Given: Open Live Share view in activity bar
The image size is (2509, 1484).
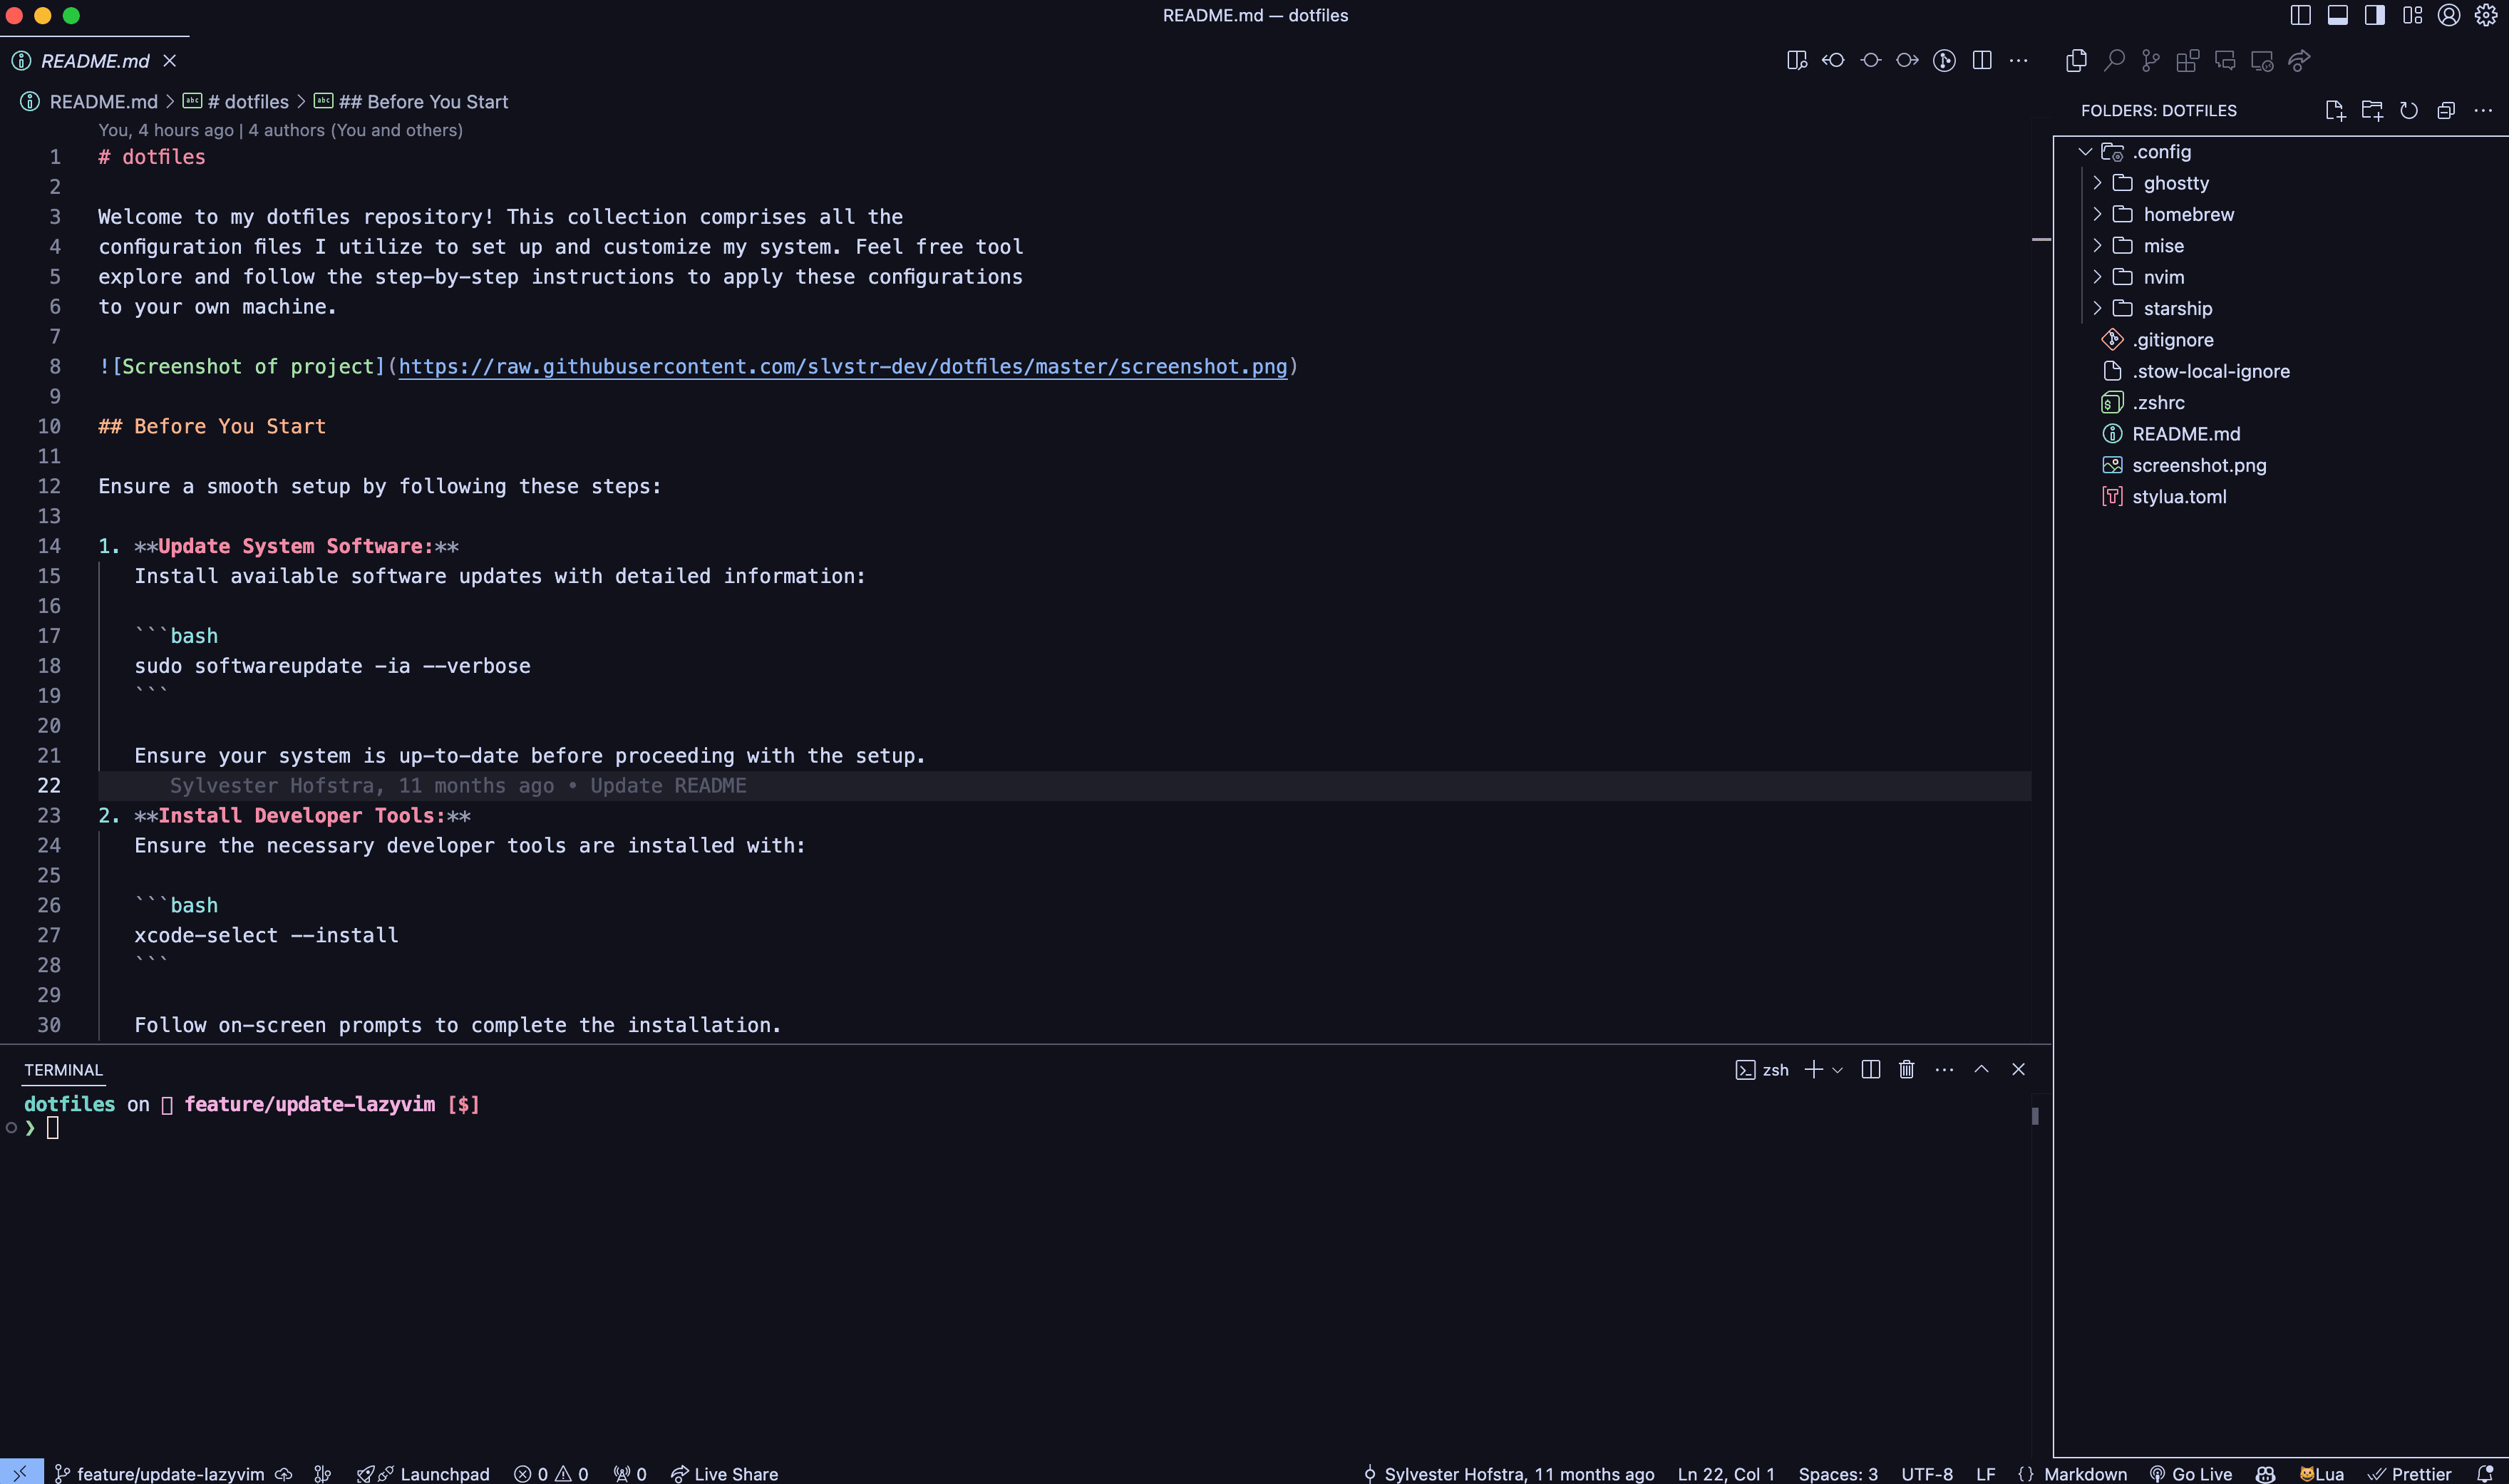Looking at the screenshot, I should pyautogui.click(x=2299, y=61).
